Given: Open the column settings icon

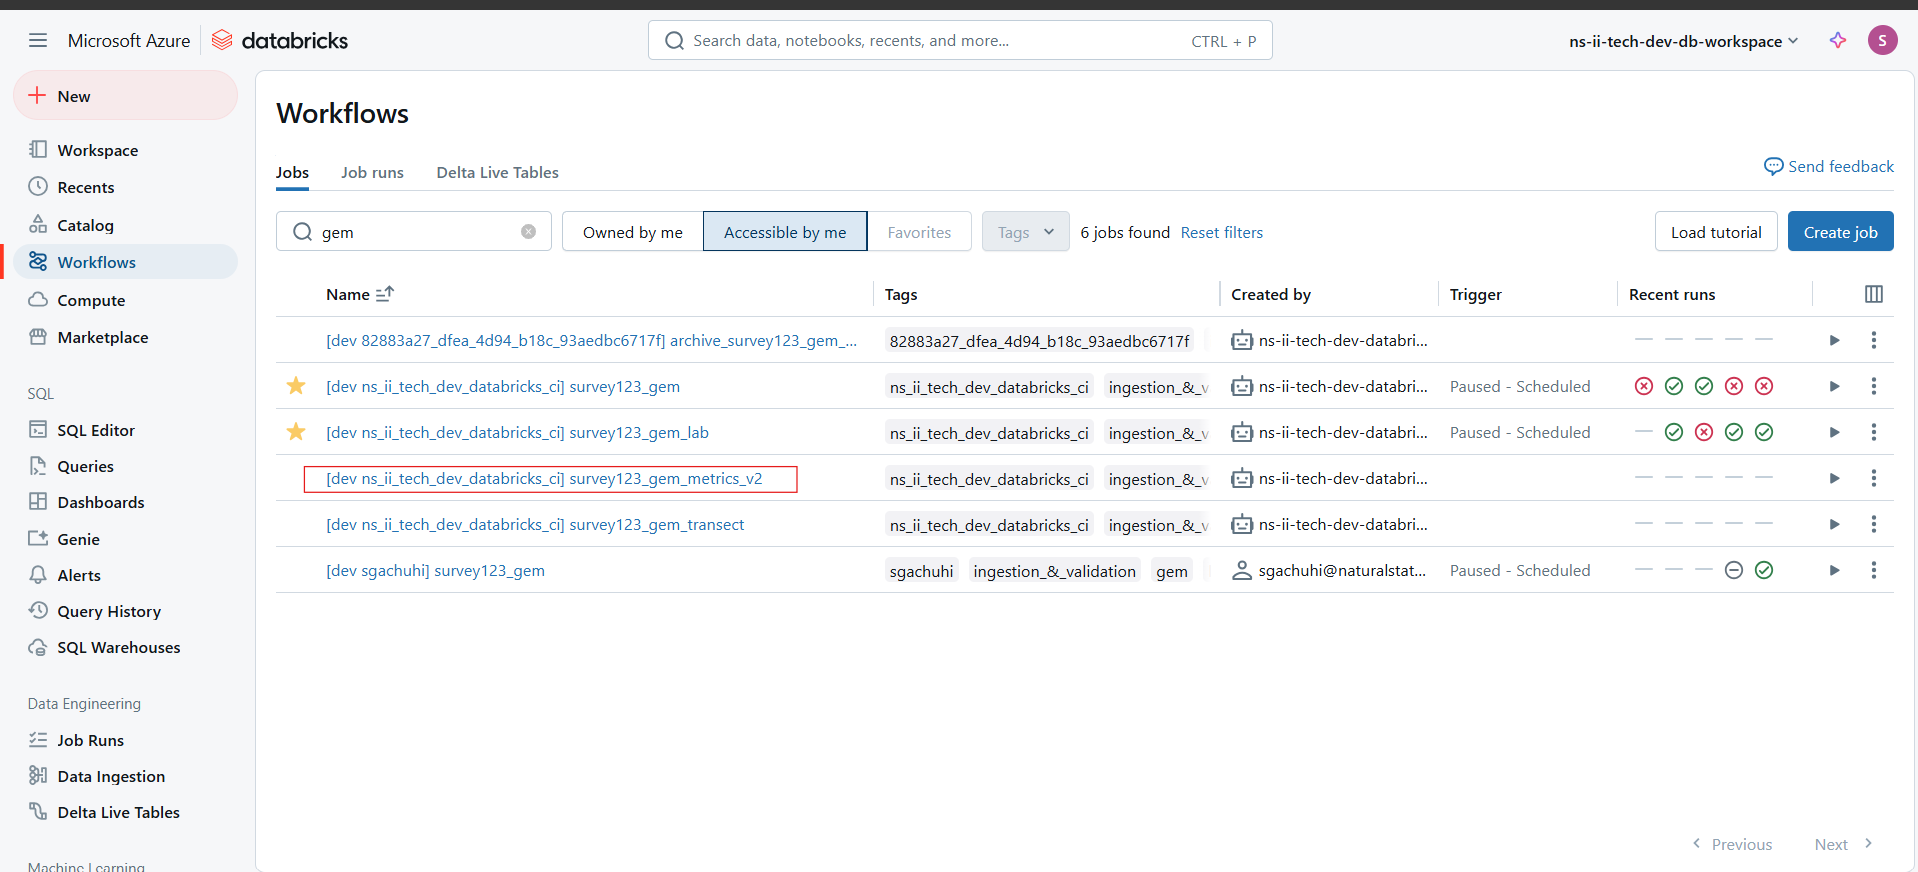Looking at the screenshot, I should click(1874, 294).
